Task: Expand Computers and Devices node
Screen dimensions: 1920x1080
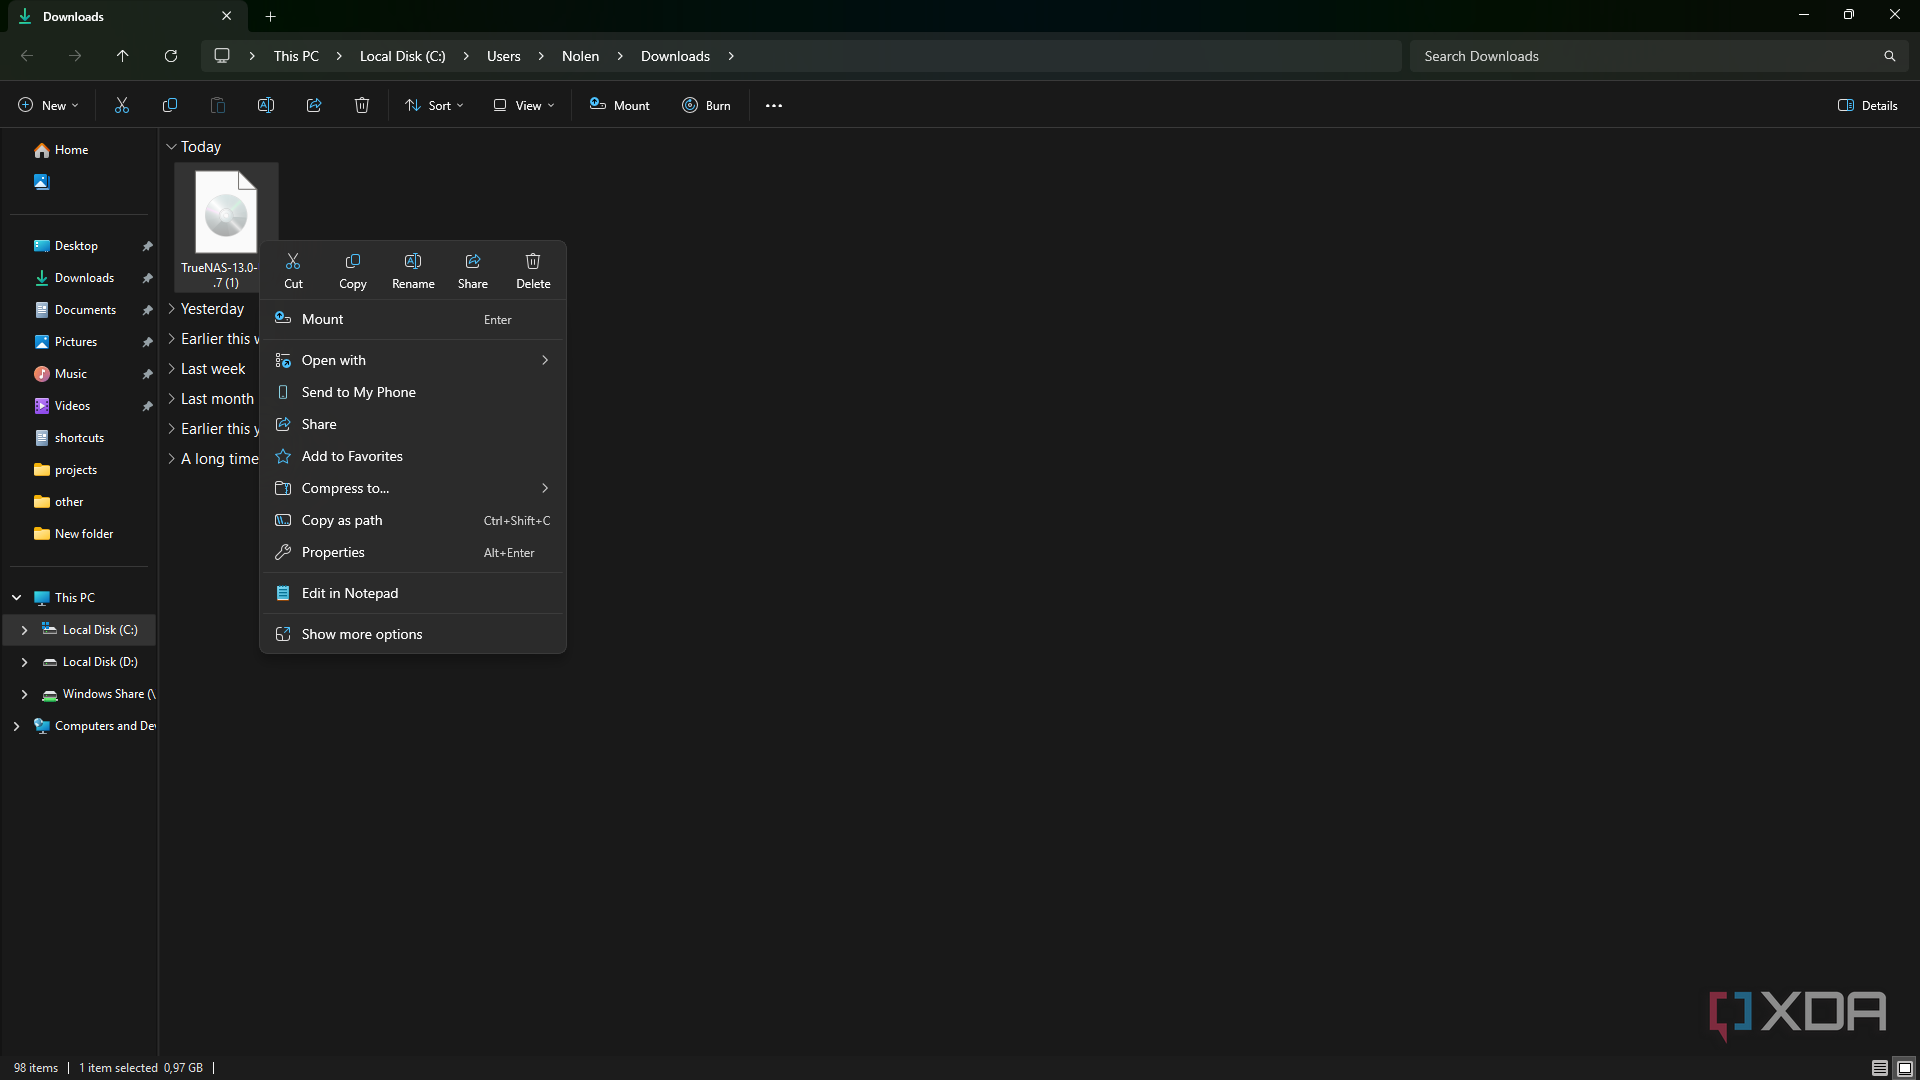Action: pyautogui.click(x=16, y=726)
